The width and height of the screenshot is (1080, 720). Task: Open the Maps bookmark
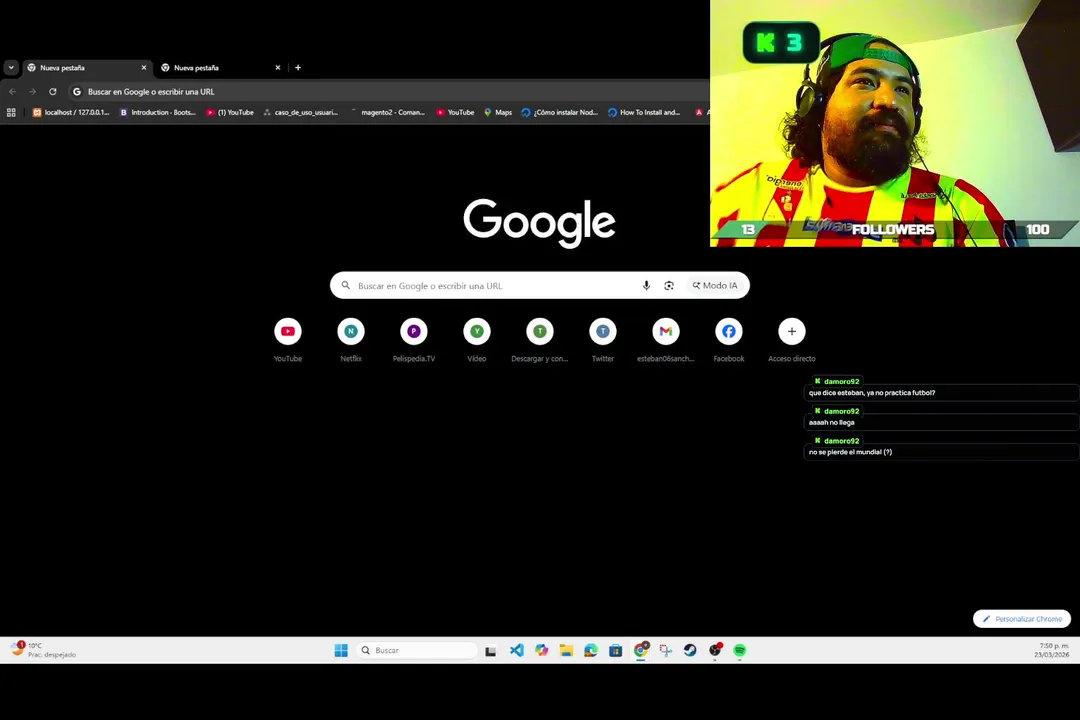(498, 112)
